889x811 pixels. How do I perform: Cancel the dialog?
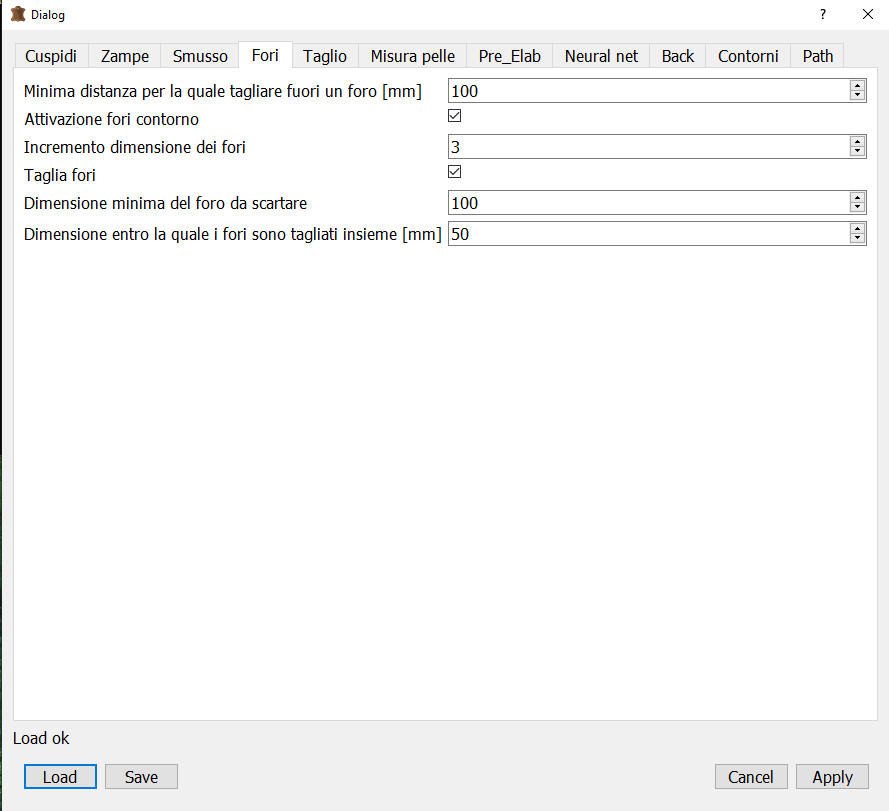tap(751, 777)
